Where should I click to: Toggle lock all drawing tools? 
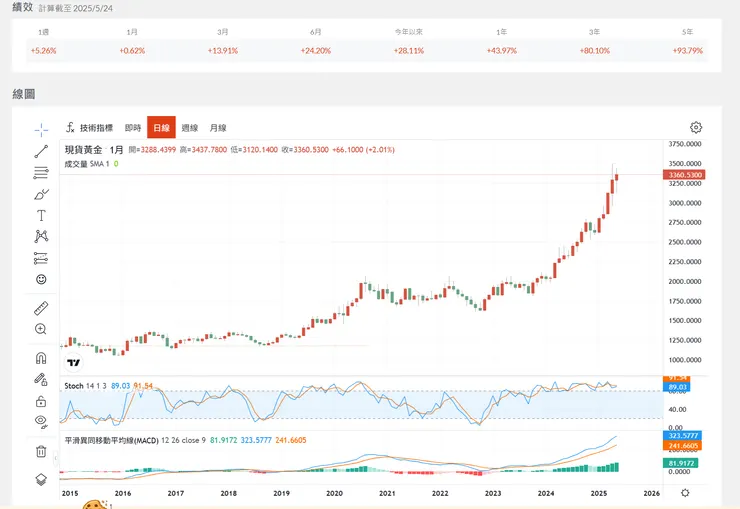tap(41, 400)
